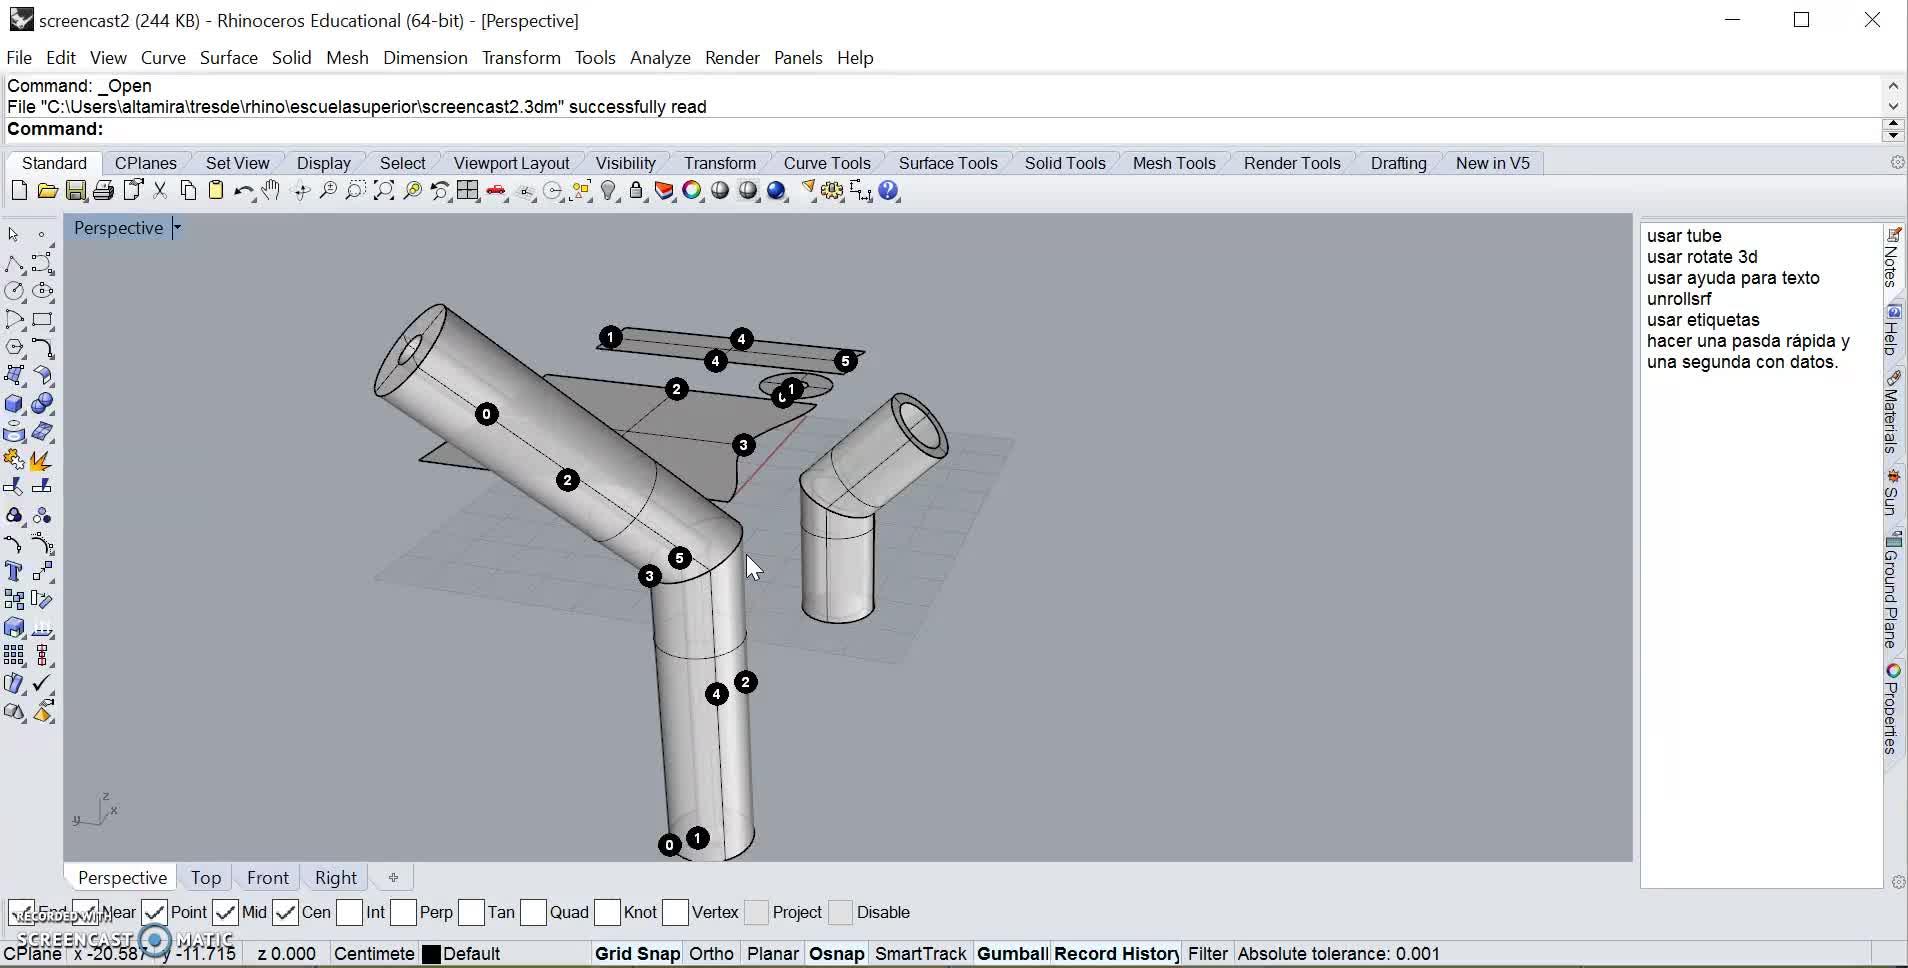Click the Save file icon

coord(75,191)
